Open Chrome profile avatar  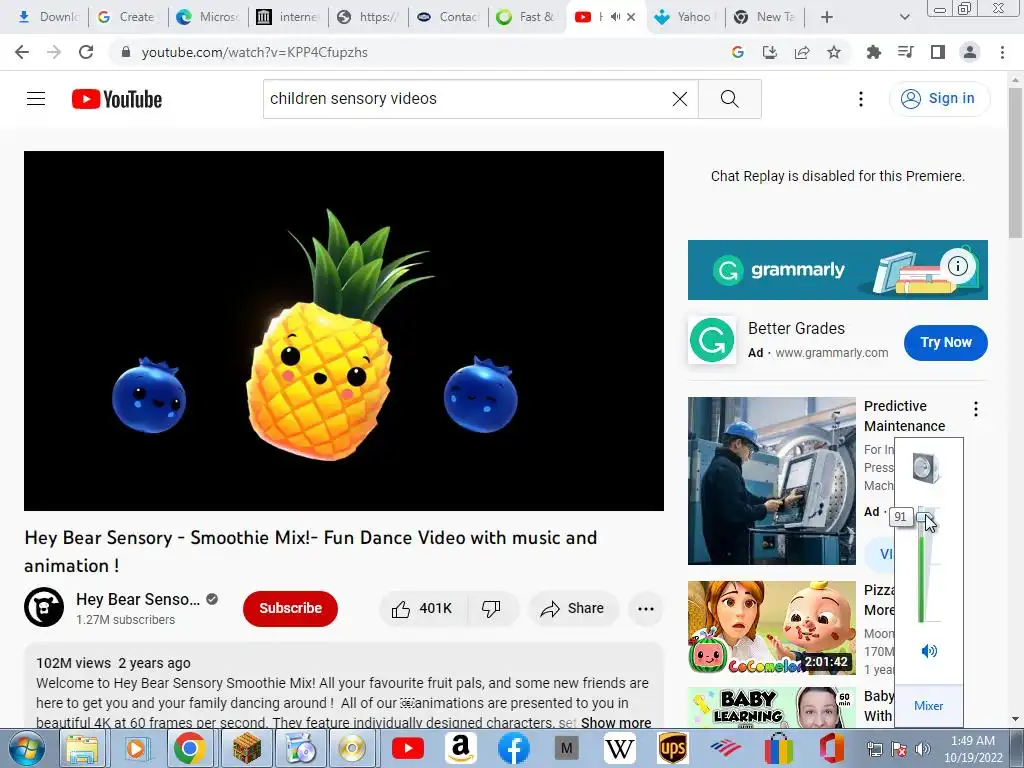tap(970, 52)
